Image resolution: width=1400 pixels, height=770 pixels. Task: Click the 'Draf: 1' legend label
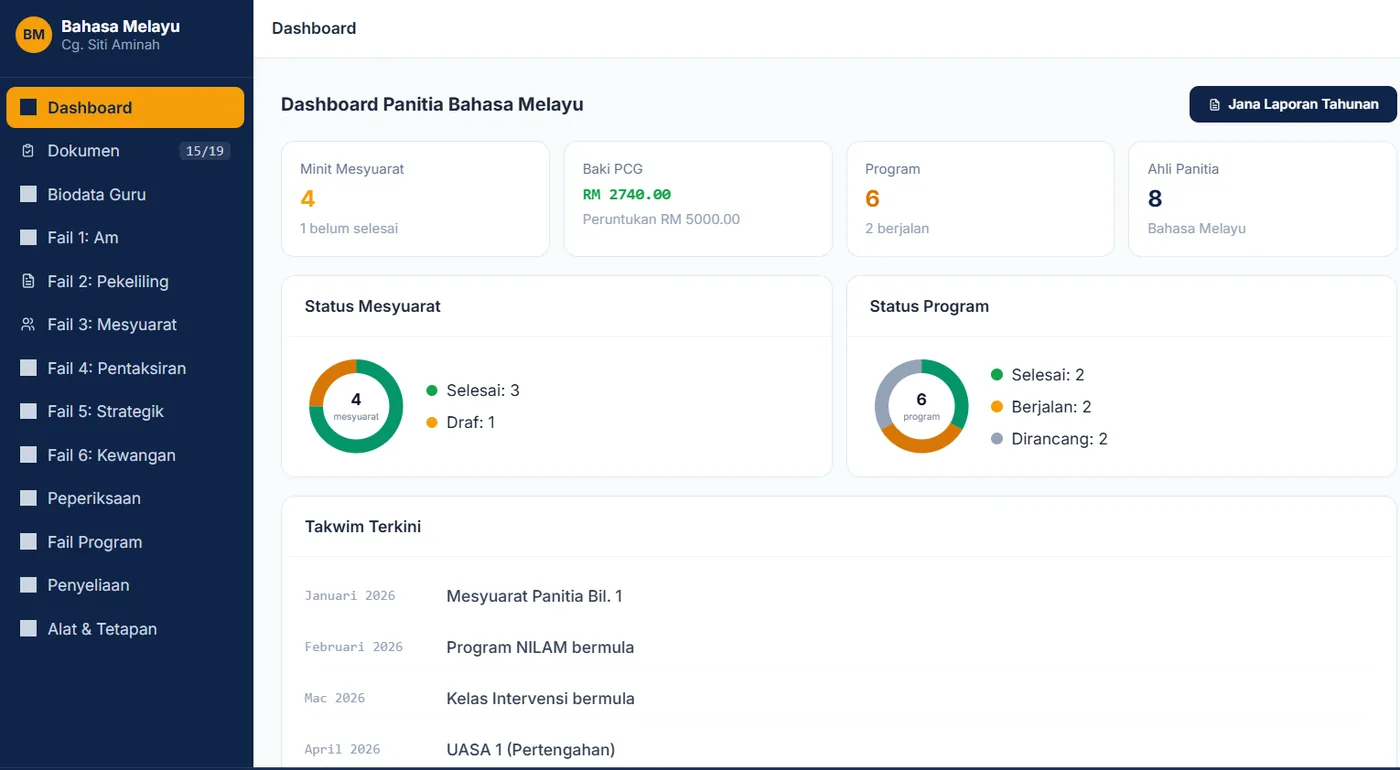[471, 423]
